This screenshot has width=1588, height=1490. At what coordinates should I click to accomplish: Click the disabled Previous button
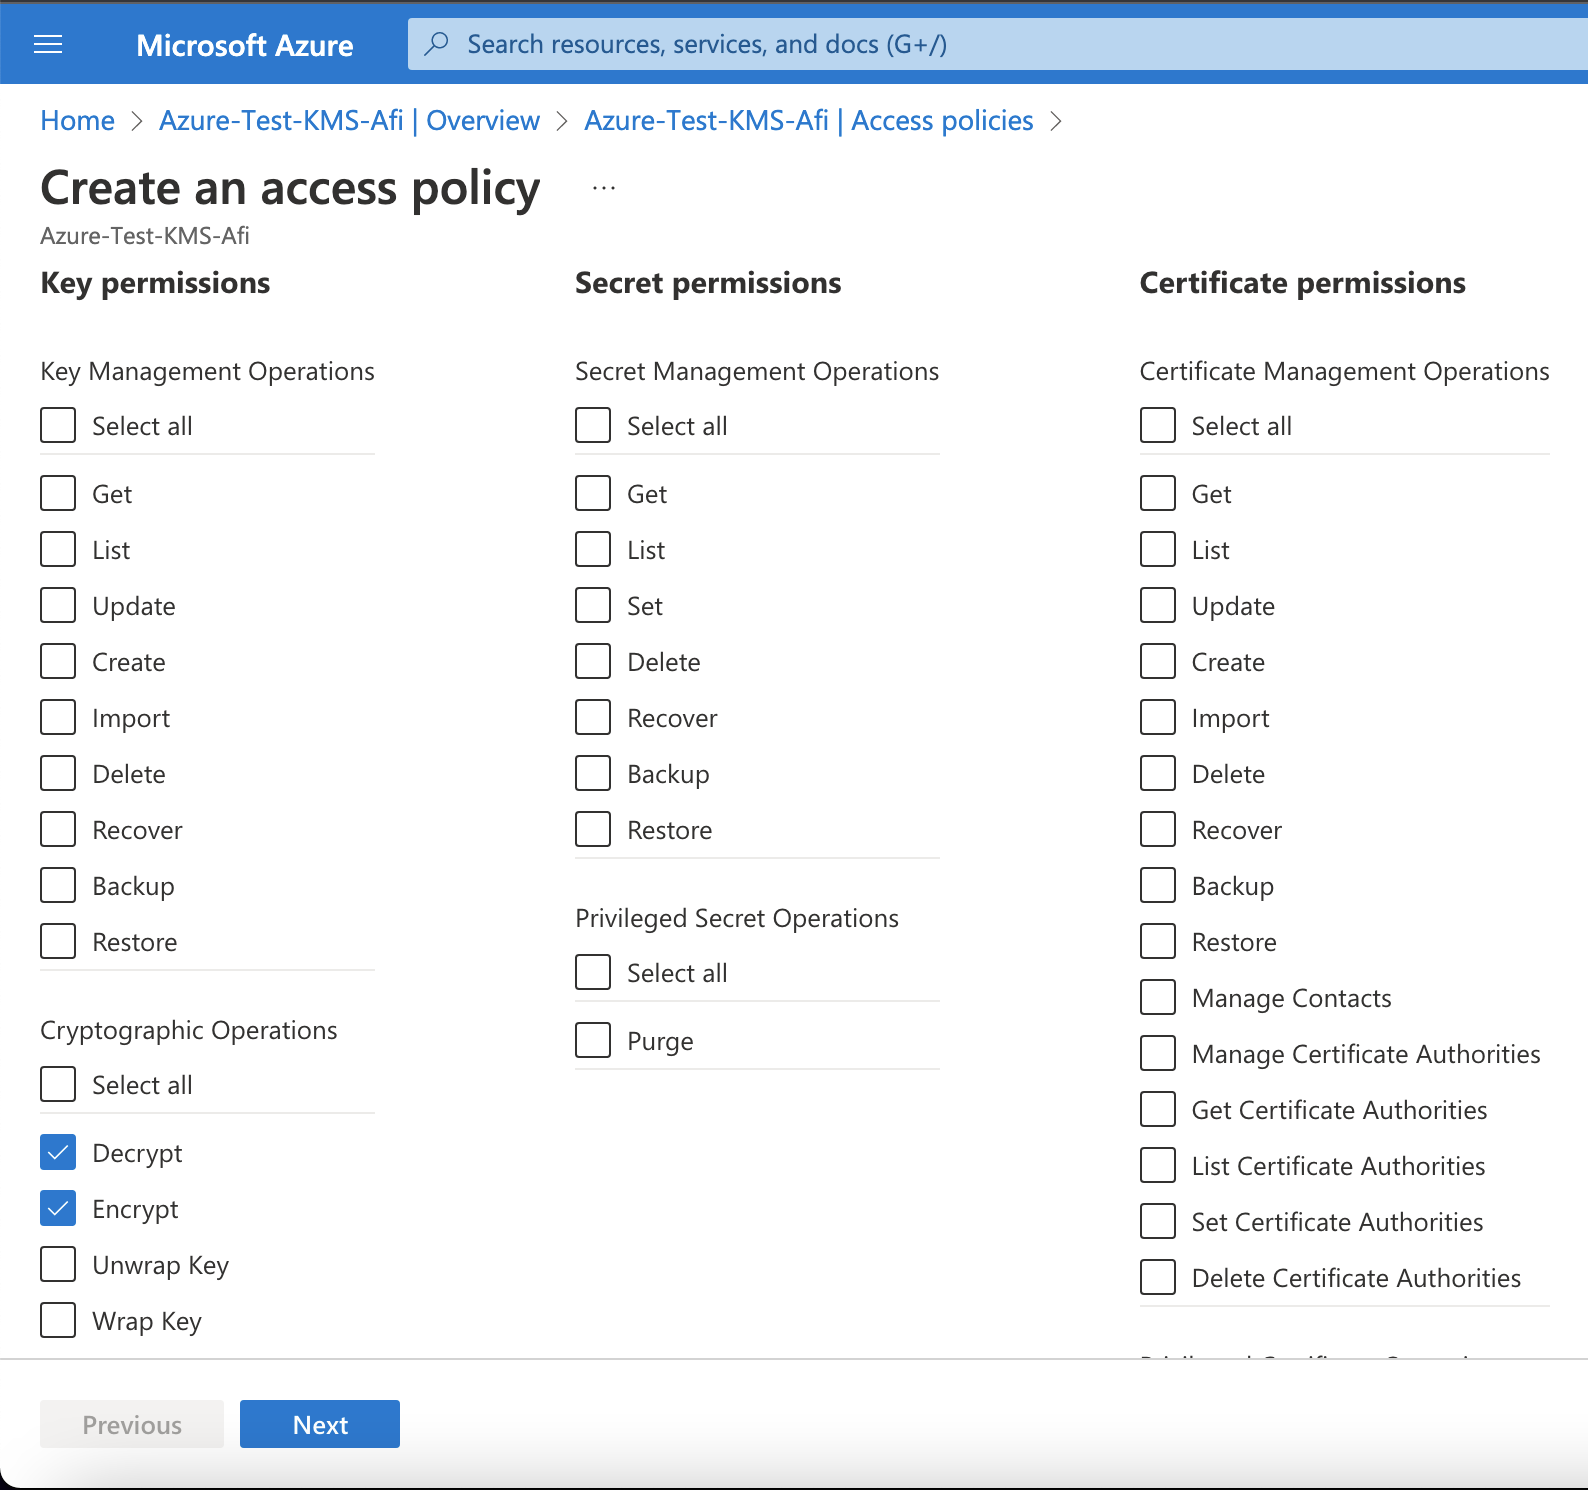(x=132, y=1424)
